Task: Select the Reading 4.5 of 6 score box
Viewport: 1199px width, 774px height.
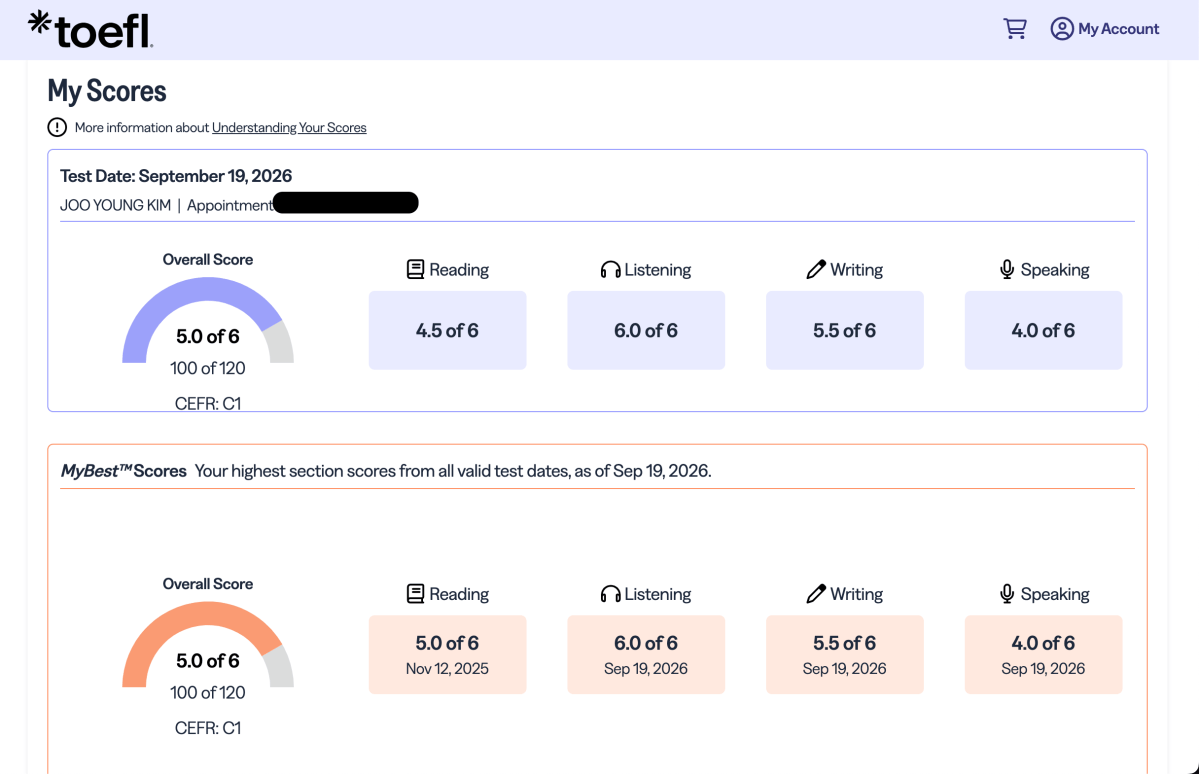Action: click(x=447, y=330)
